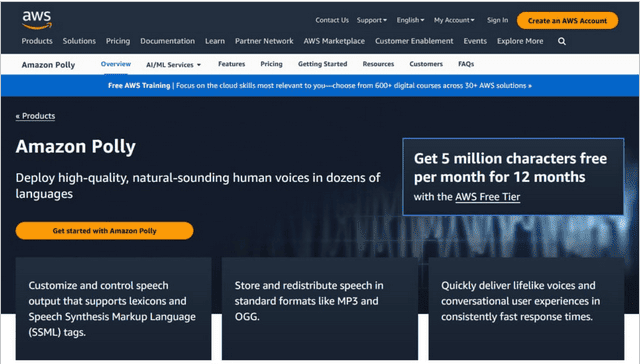Expand AI/ML Services dropdown
The width and height of the screenshot is (640, 364).
173,64
